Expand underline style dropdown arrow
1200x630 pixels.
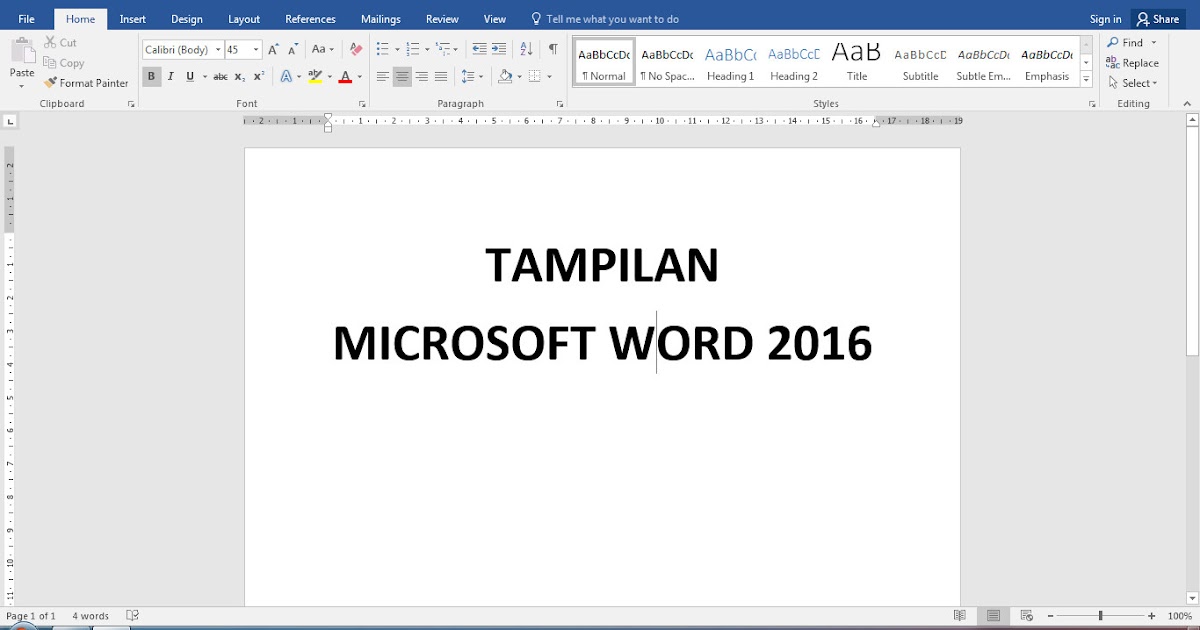click(205, 77)
